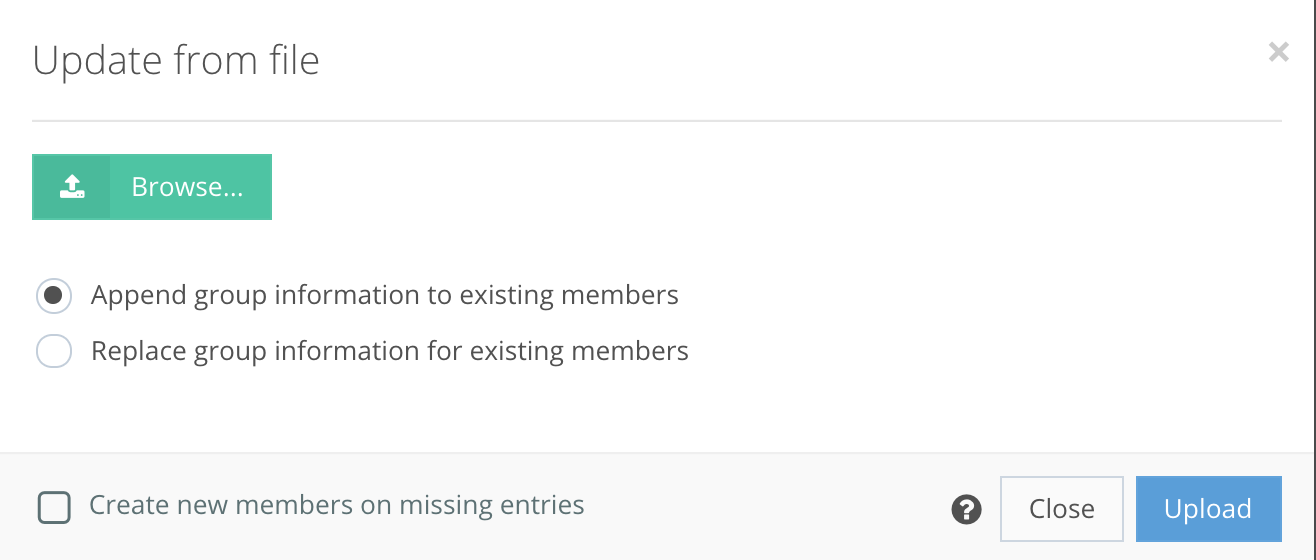Click the 'Replace group information for existing members' text
Image resolution: width=1316 pixels, height=560 pixels.
click(390, 352)
